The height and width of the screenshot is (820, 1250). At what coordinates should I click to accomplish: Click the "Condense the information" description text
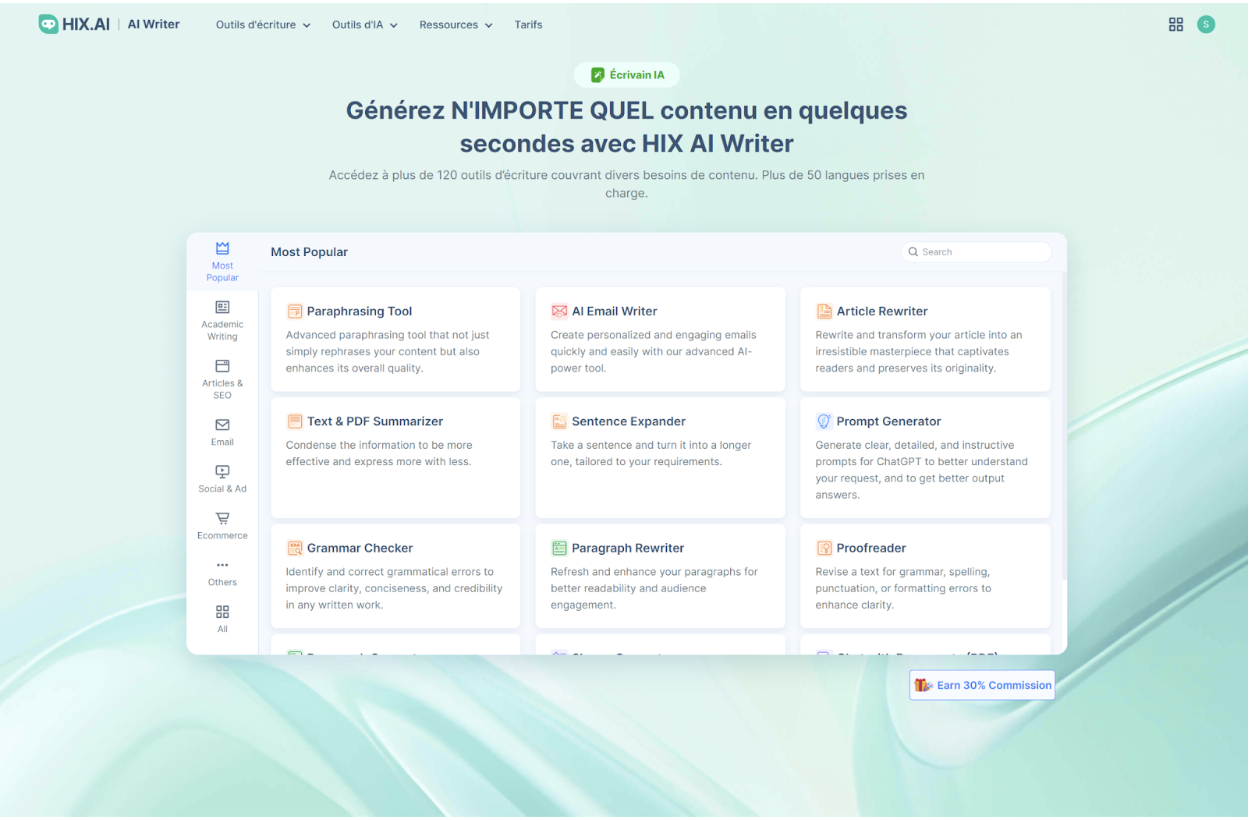(x=379, y=454)
